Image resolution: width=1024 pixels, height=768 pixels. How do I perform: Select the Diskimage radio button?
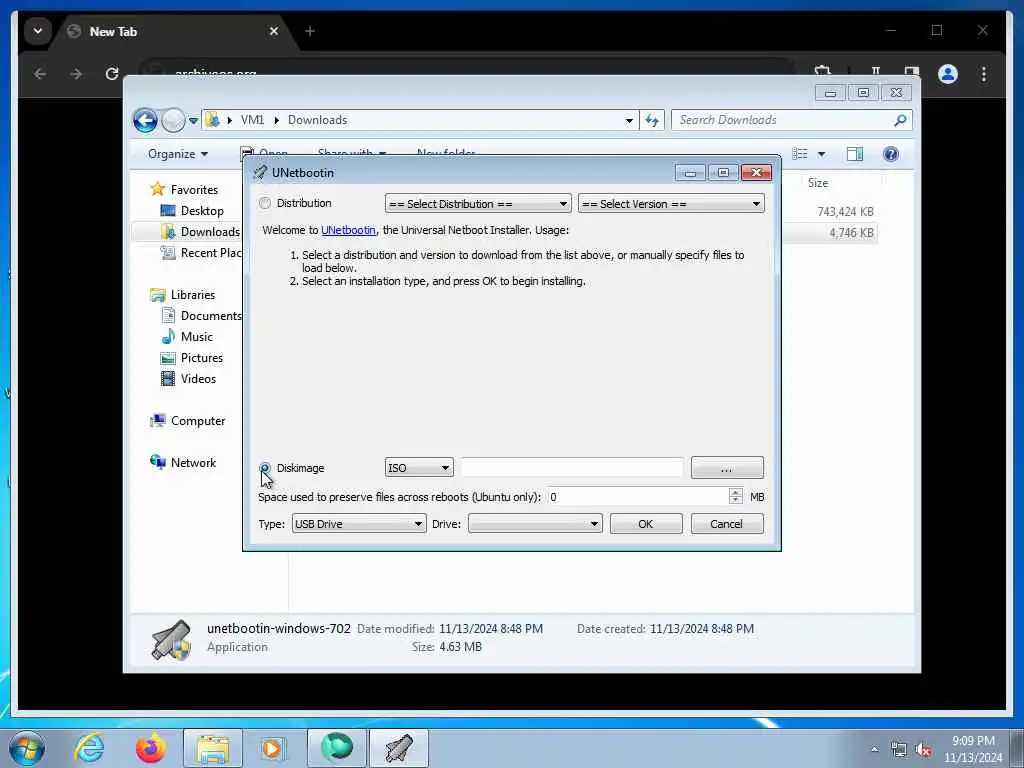point(264,468)
